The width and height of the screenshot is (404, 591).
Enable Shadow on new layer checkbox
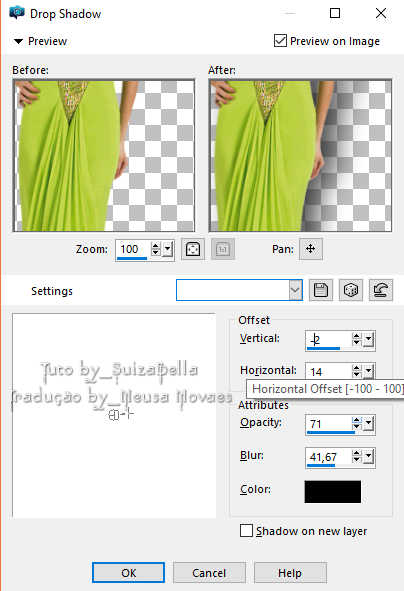coord(246,531)
